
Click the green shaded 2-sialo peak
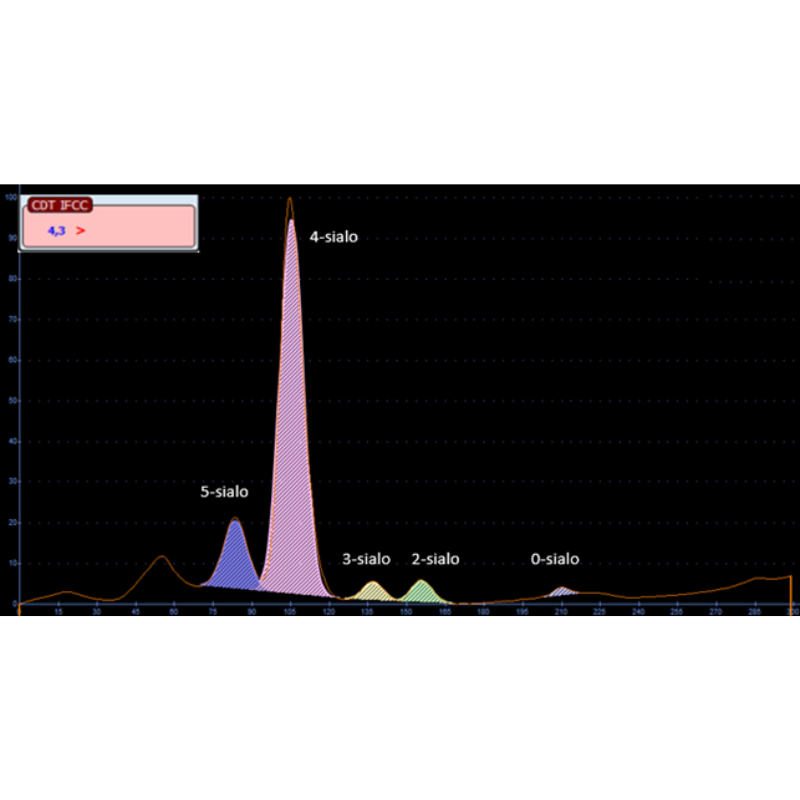[x=421, y=591]
